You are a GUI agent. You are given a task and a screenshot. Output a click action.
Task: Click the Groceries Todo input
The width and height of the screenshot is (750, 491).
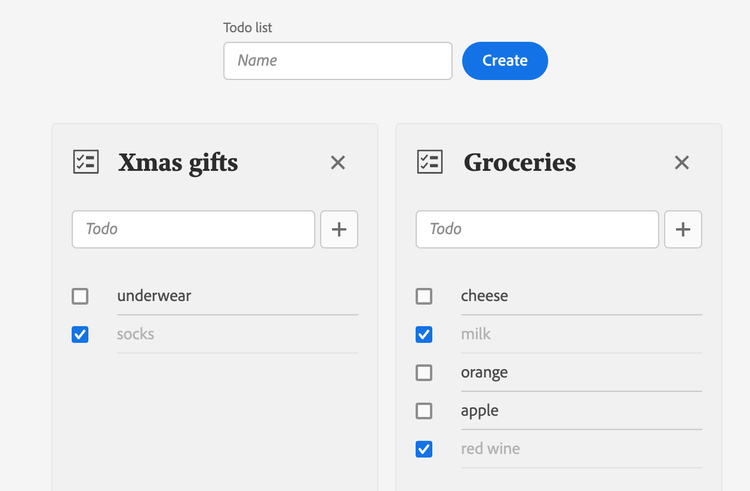(x=537, y=229)
